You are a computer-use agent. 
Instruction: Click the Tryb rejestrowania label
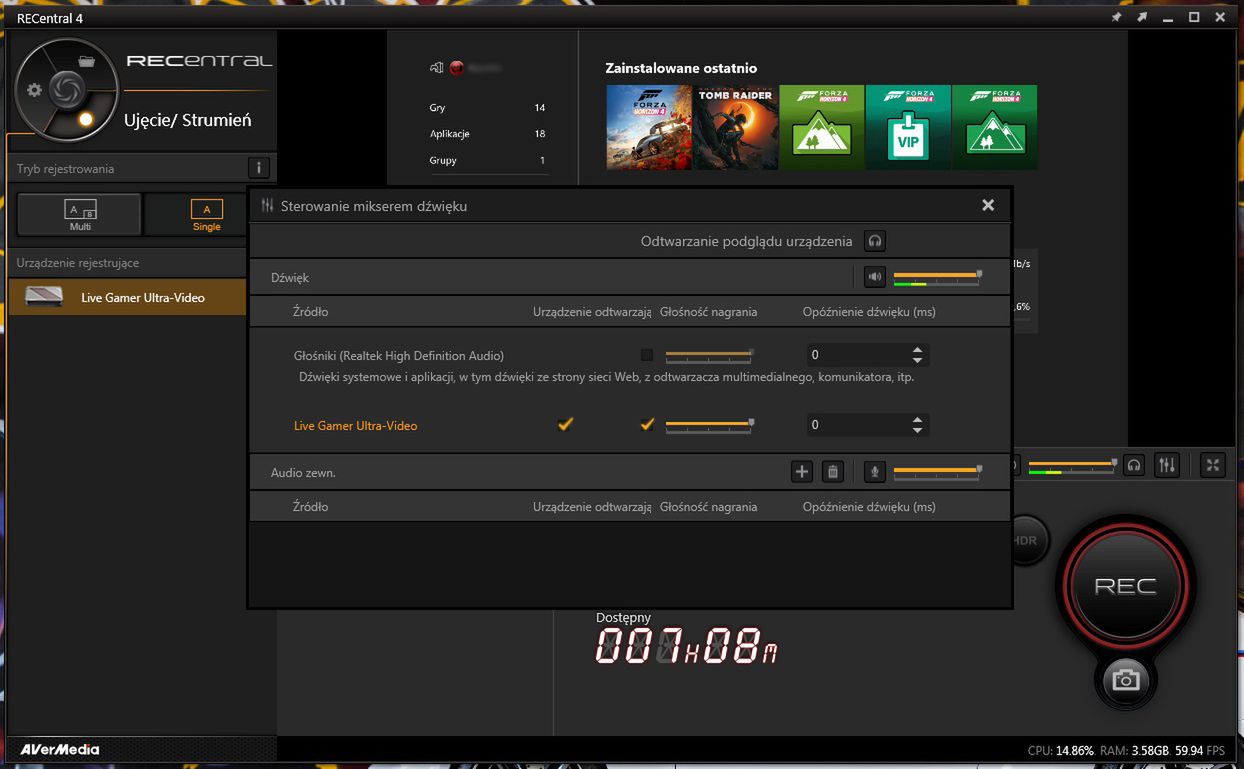coord(65,169)
